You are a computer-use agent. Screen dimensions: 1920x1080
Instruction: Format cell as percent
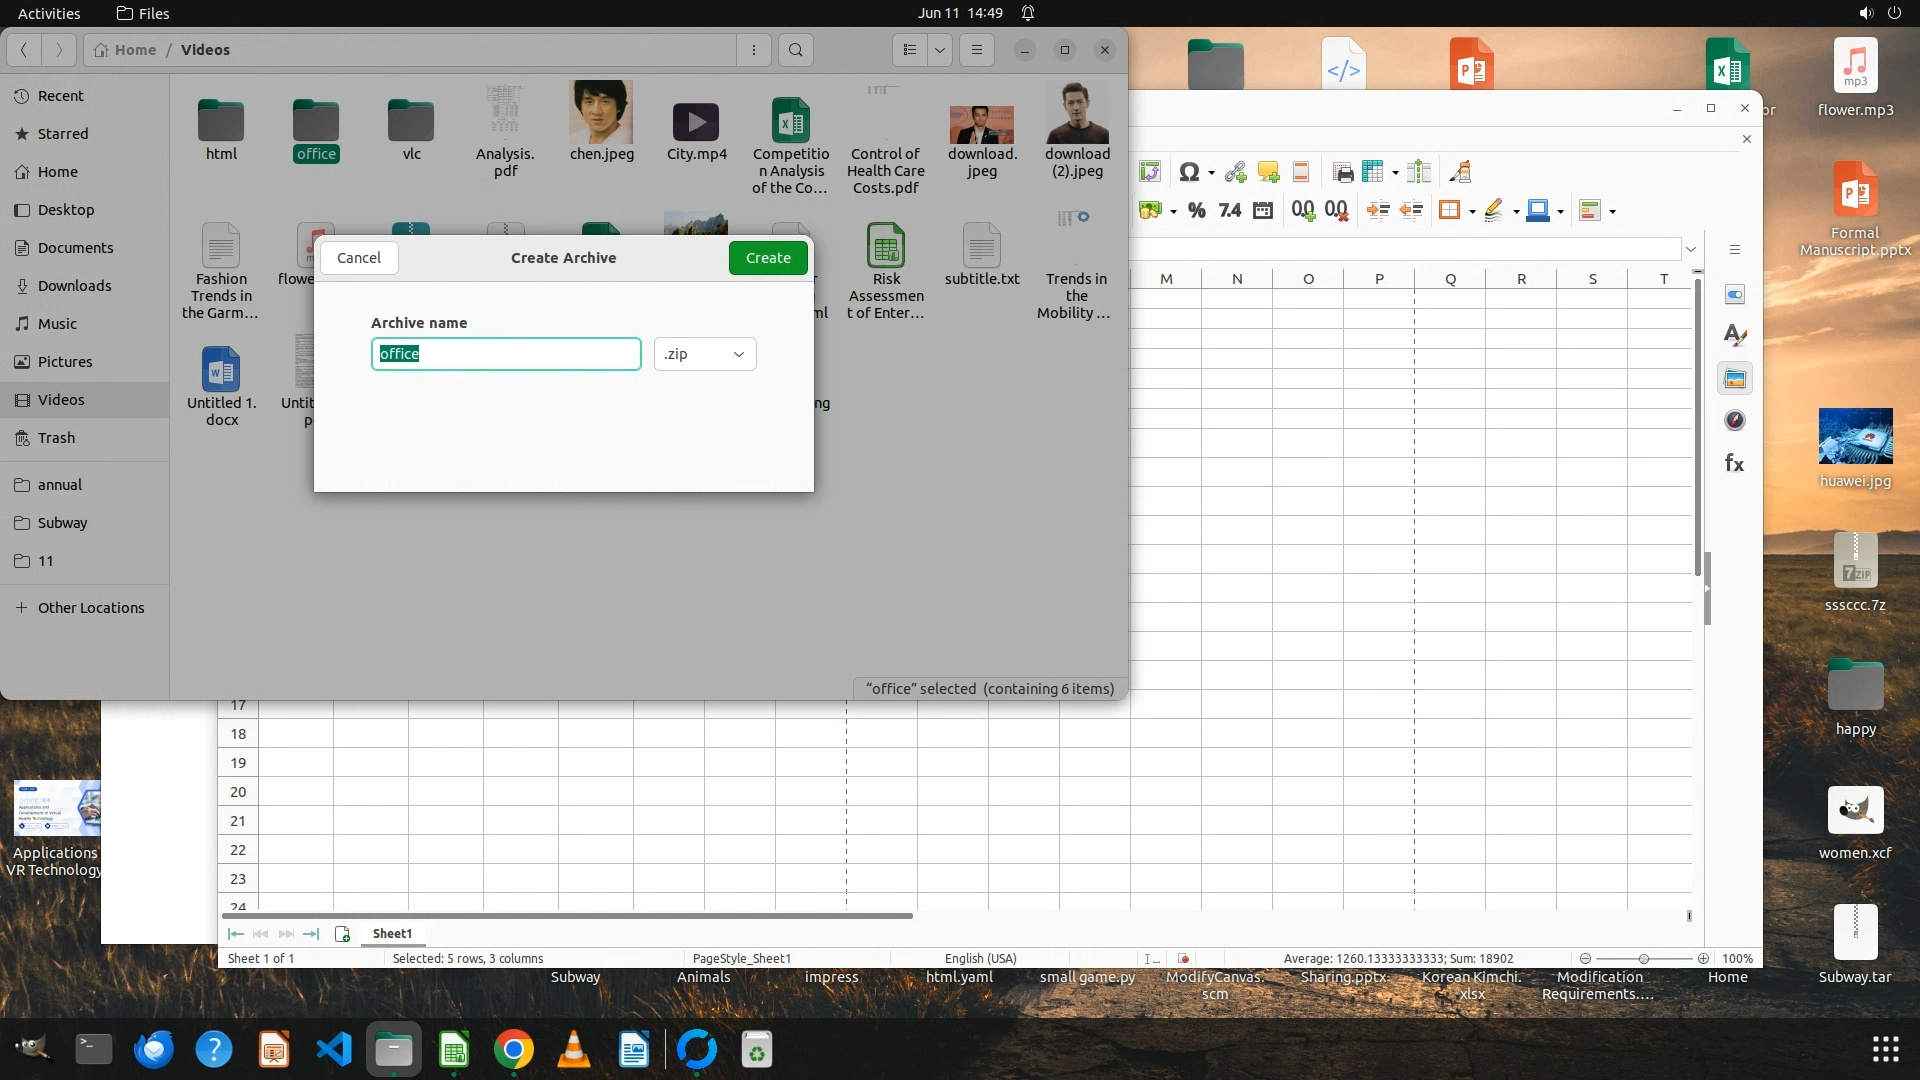[1196, 211]
